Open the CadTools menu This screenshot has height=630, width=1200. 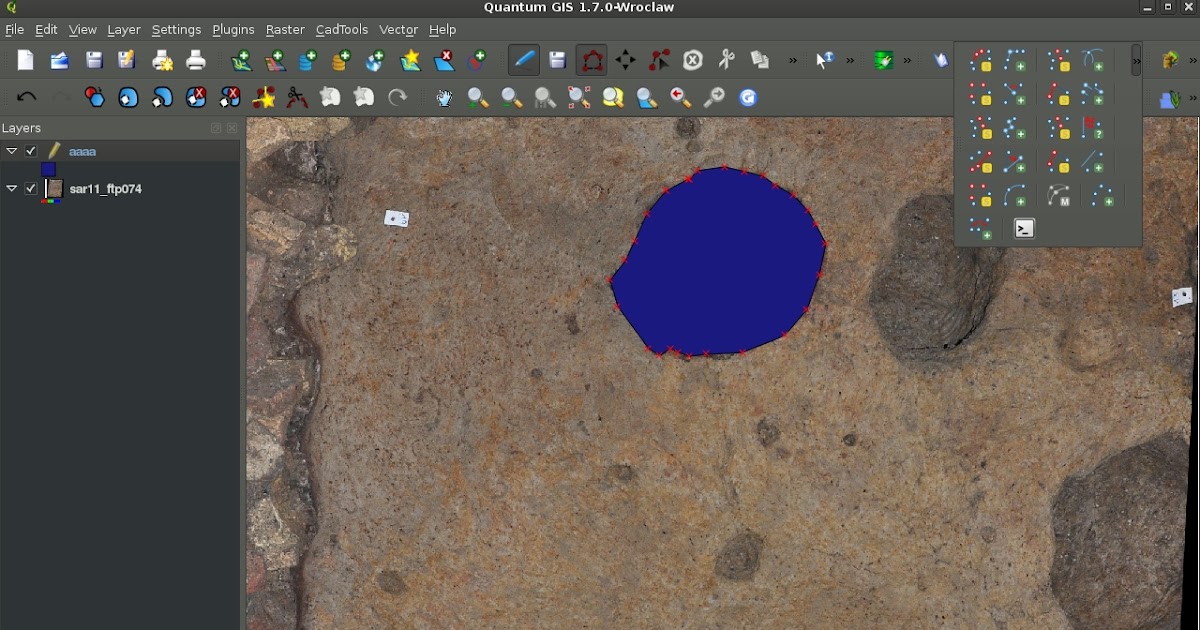coord(342,30)
